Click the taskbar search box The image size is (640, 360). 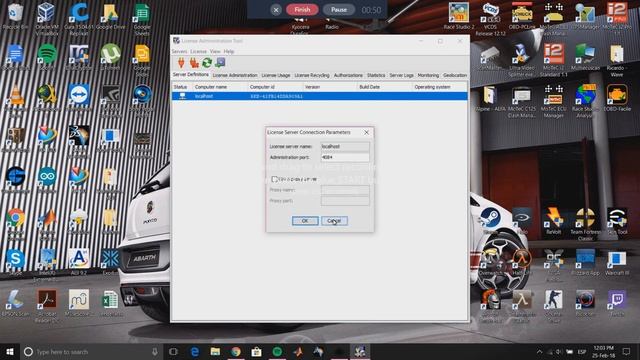click(x=91, y=351)
